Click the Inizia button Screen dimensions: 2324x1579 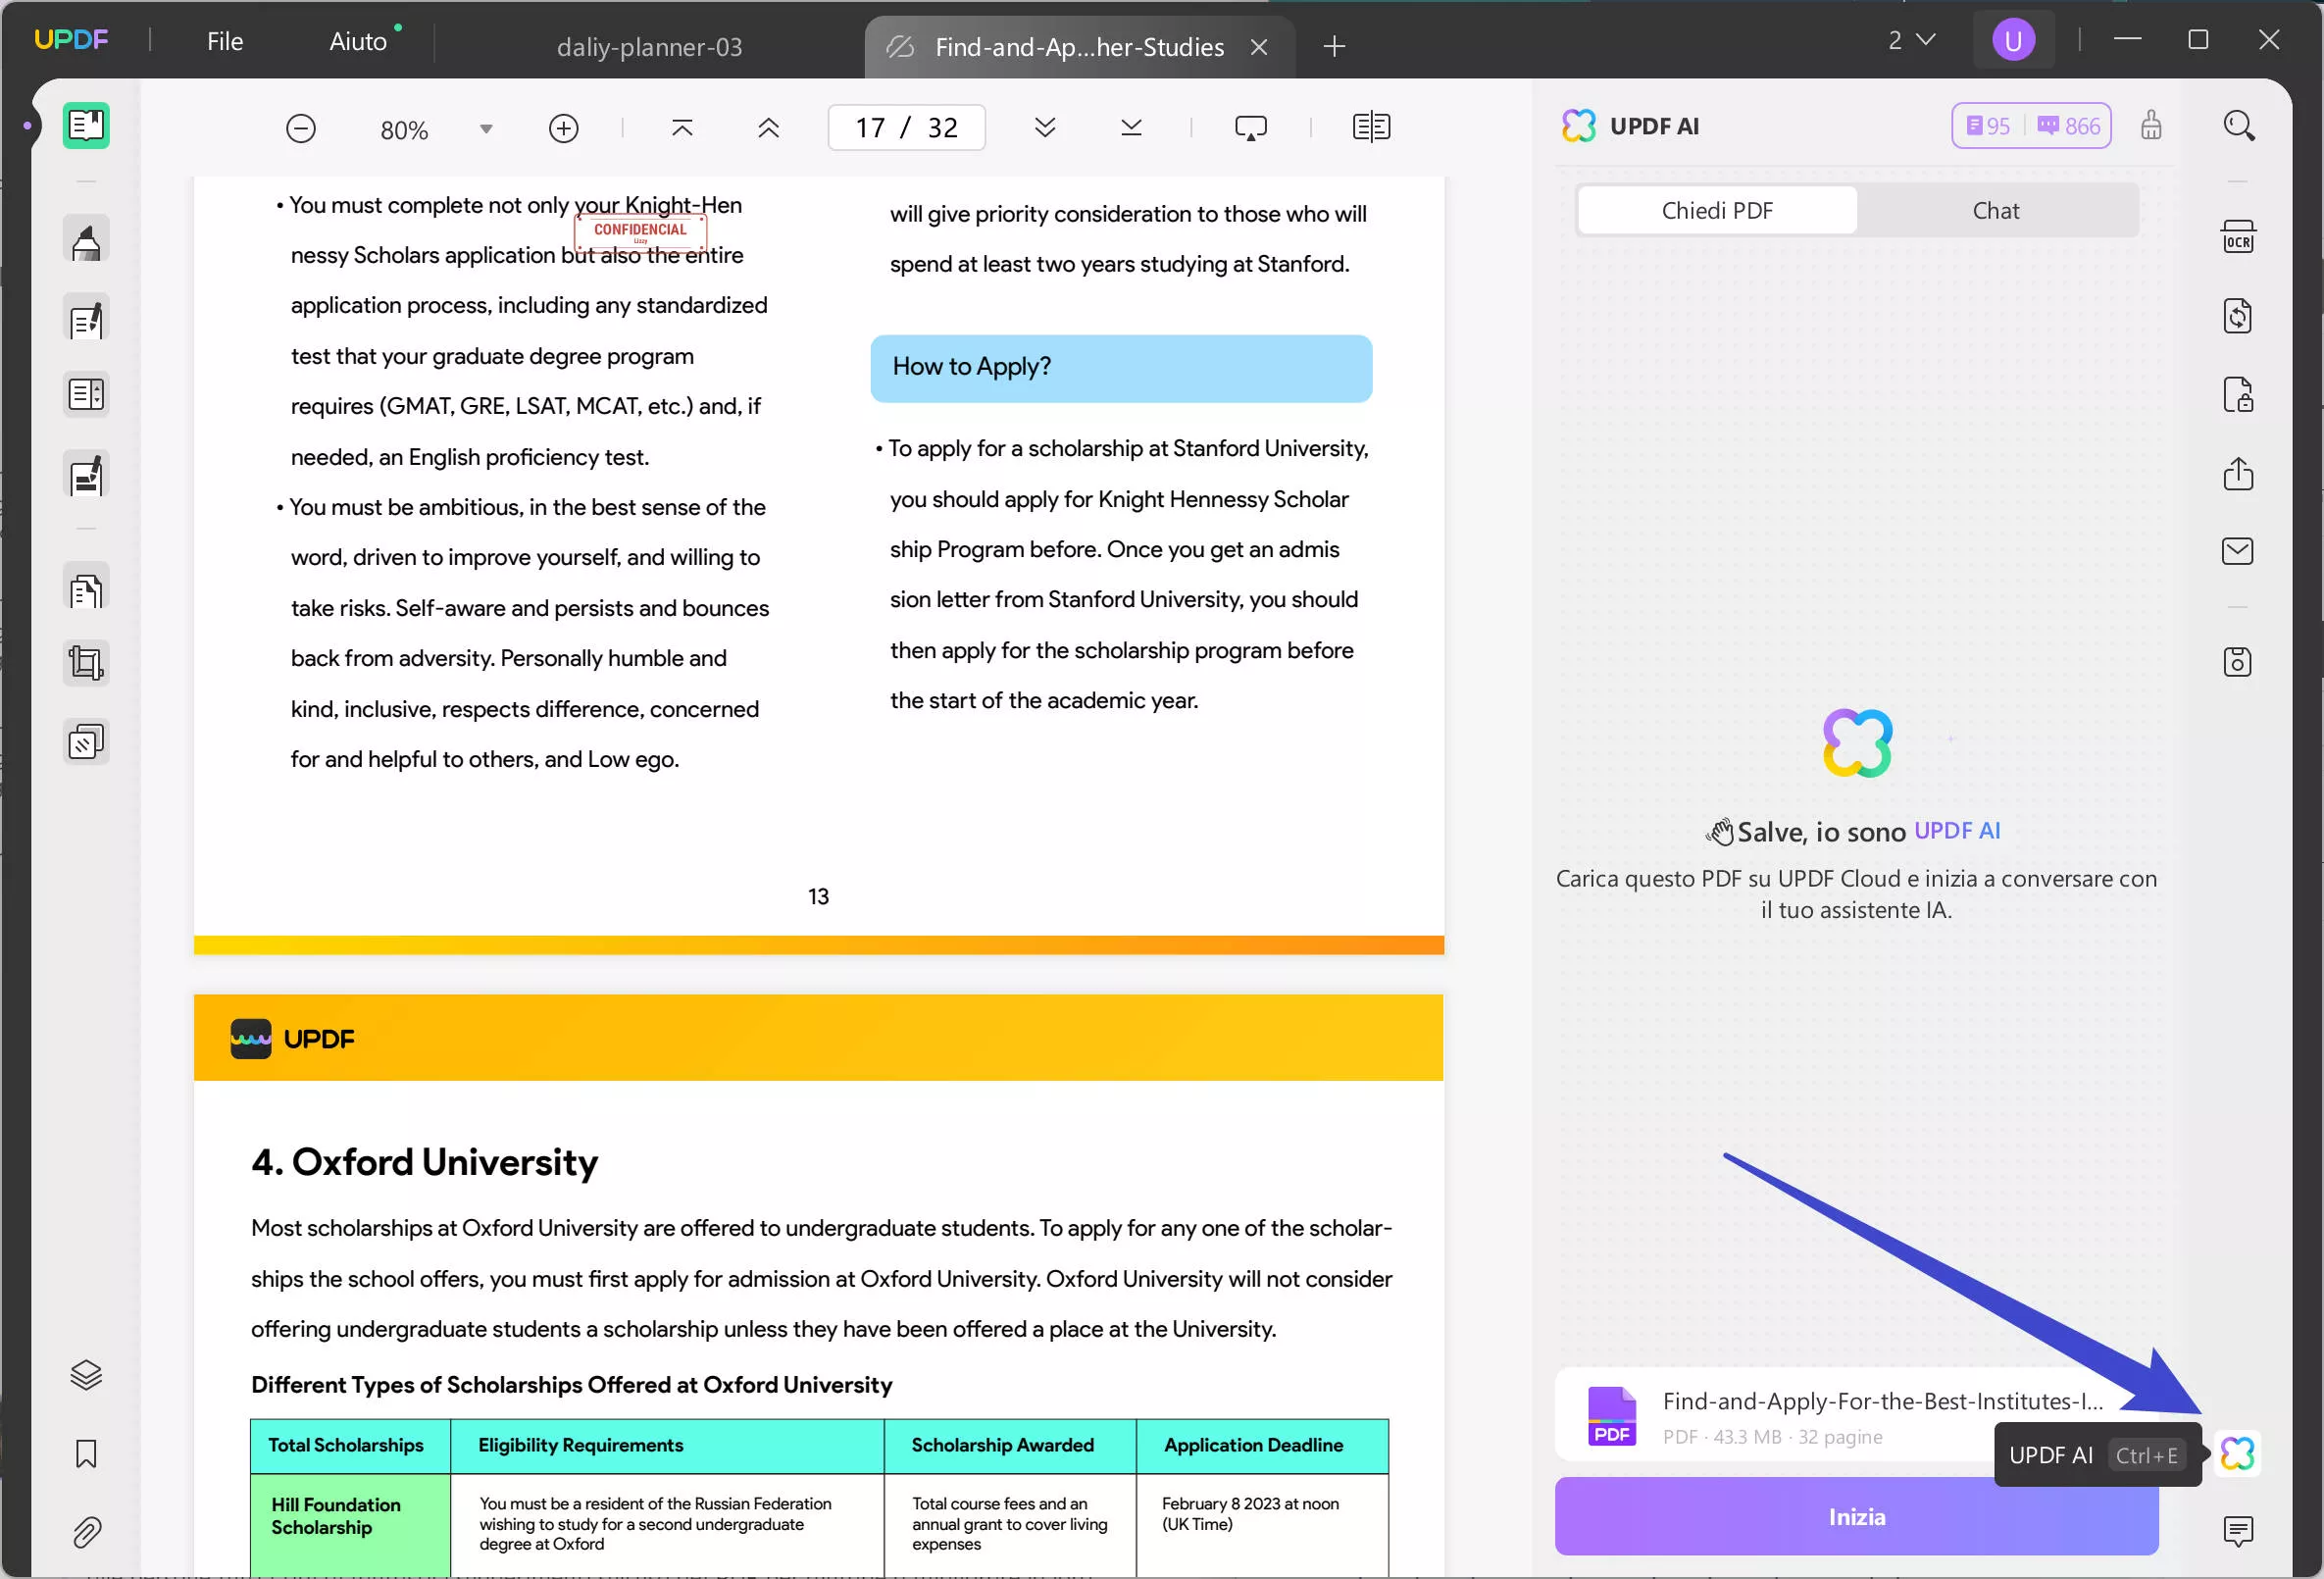coord(1857,1517)
